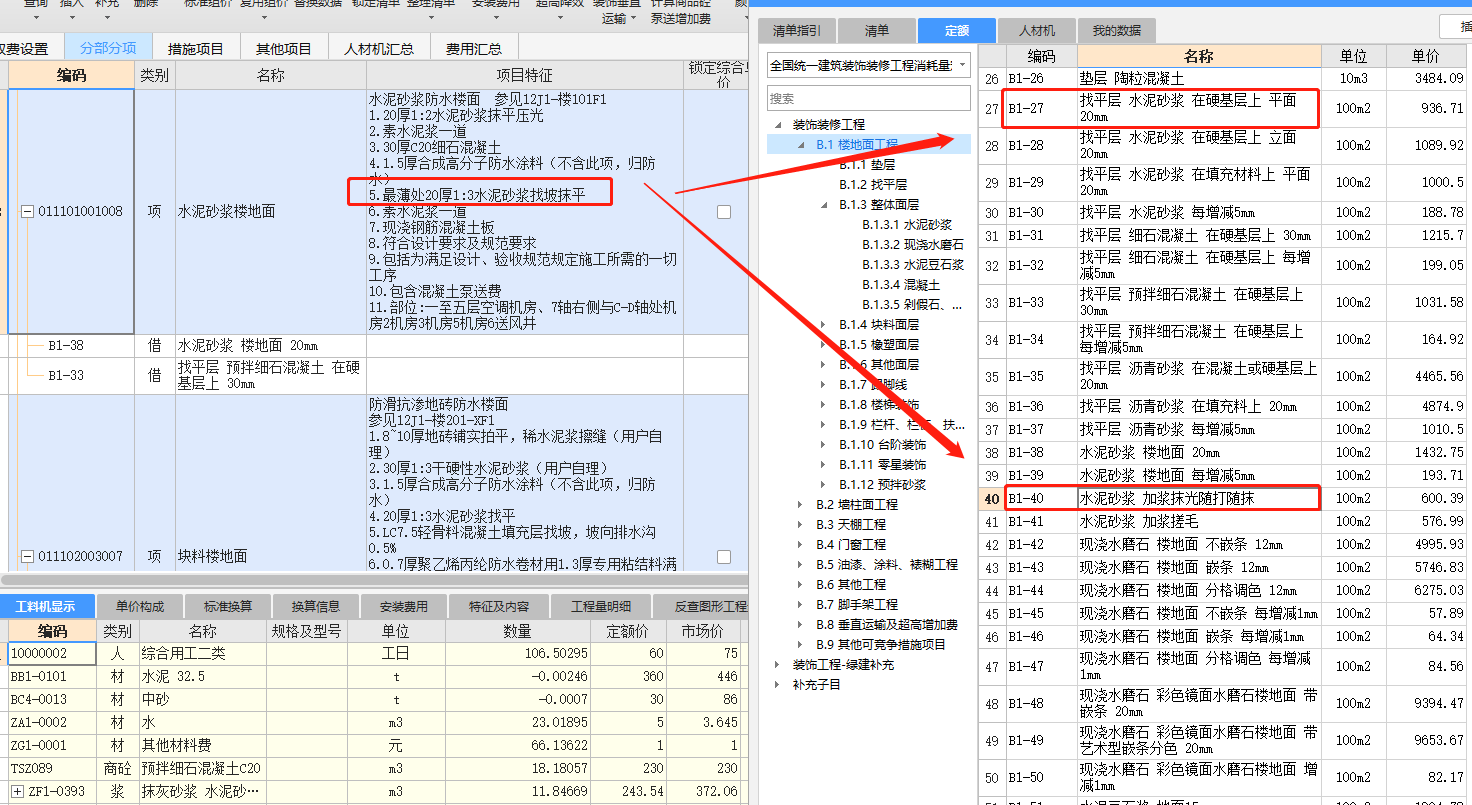
Task: Collapse the 011101001008 item row
Action: (27, 212)
